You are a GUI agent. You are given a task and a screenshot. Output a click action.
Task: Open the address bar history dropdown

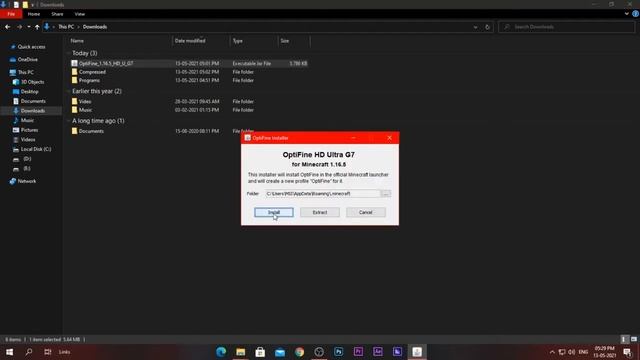pyautogui.click(x=476, y=27)
